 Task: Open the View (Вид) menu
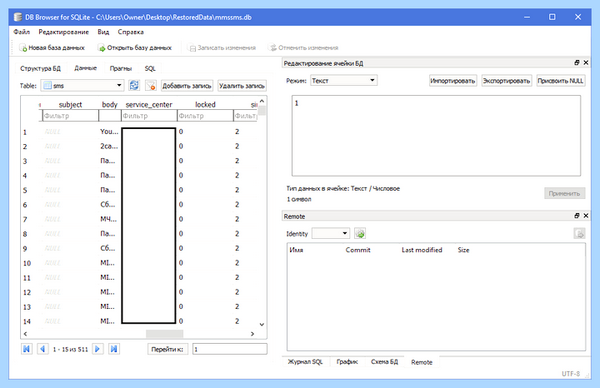coord(103,32)
